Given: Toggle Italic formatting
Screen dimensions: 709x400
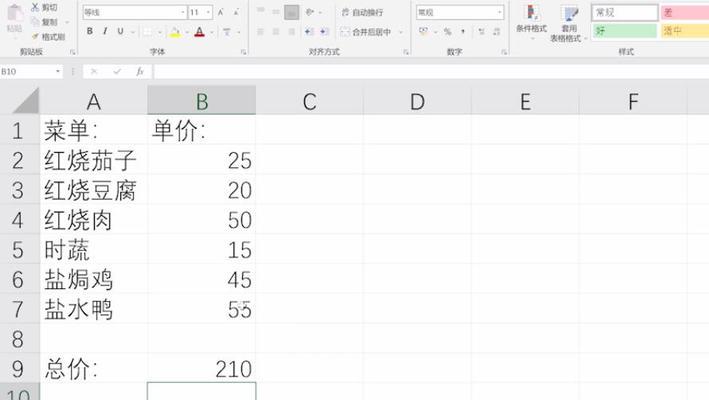Looking at the screenshot, I should (105, 31).
